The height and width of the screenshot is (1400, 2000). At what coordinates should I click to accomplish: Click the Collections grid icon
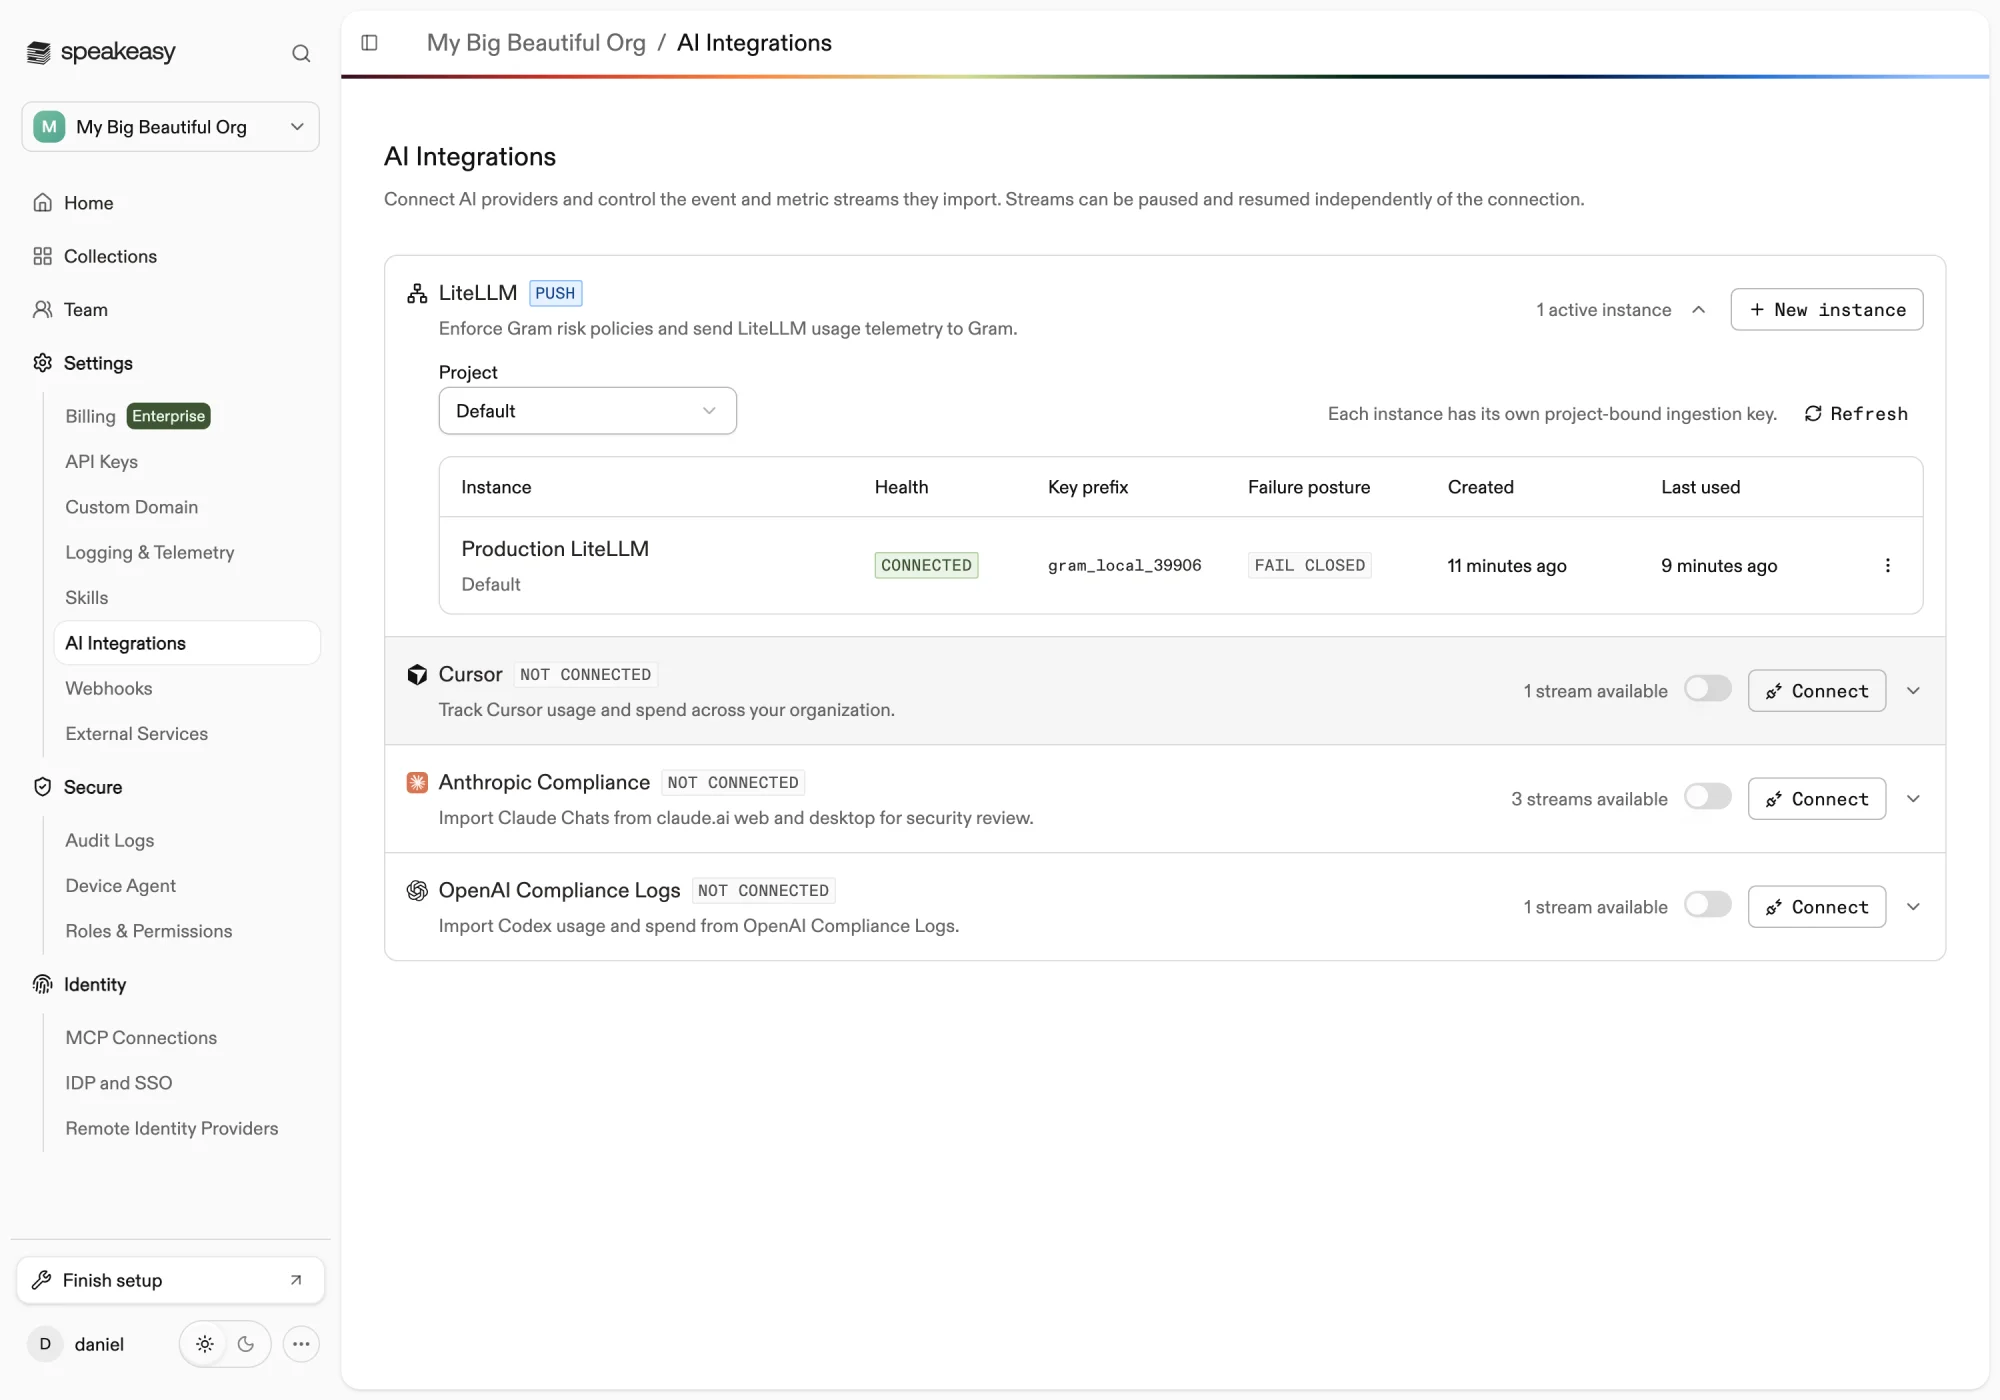coord(42,256)
